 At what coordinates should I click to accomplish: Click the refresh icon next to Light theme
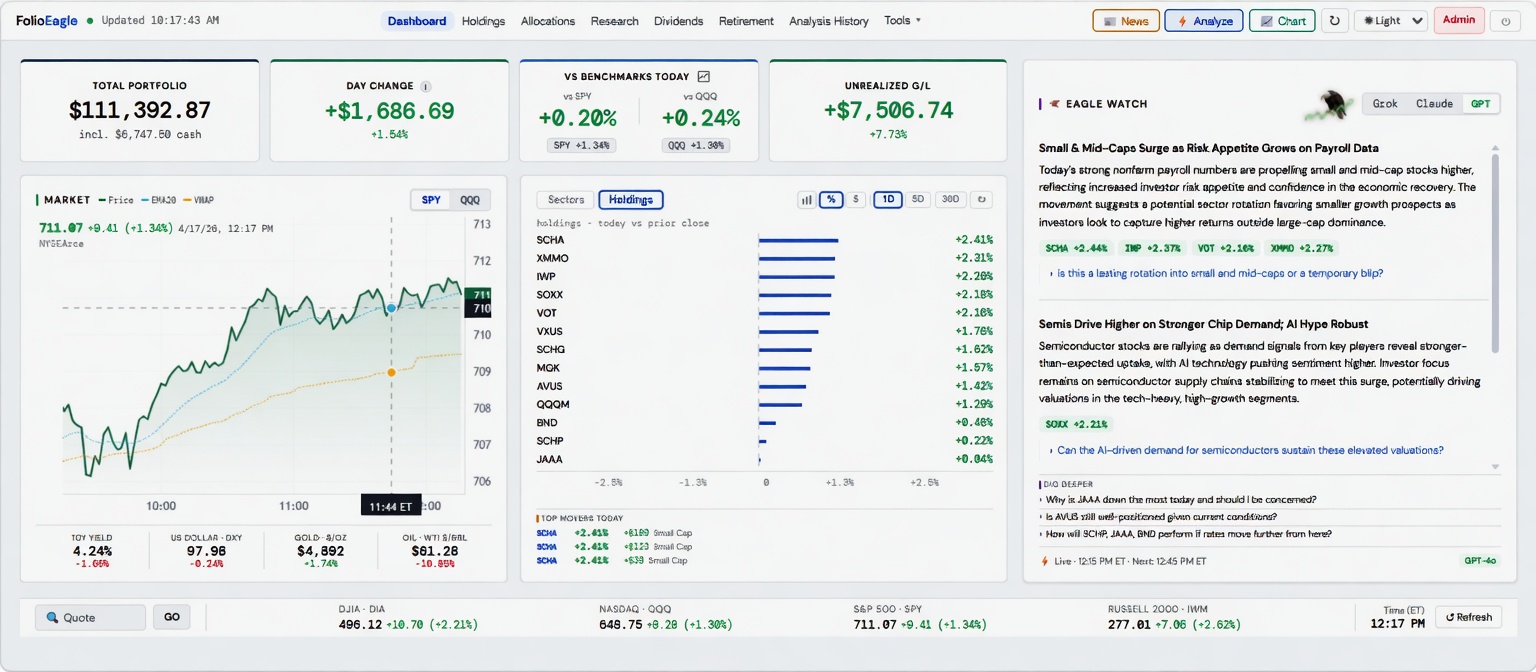[x=1336, y=20]
